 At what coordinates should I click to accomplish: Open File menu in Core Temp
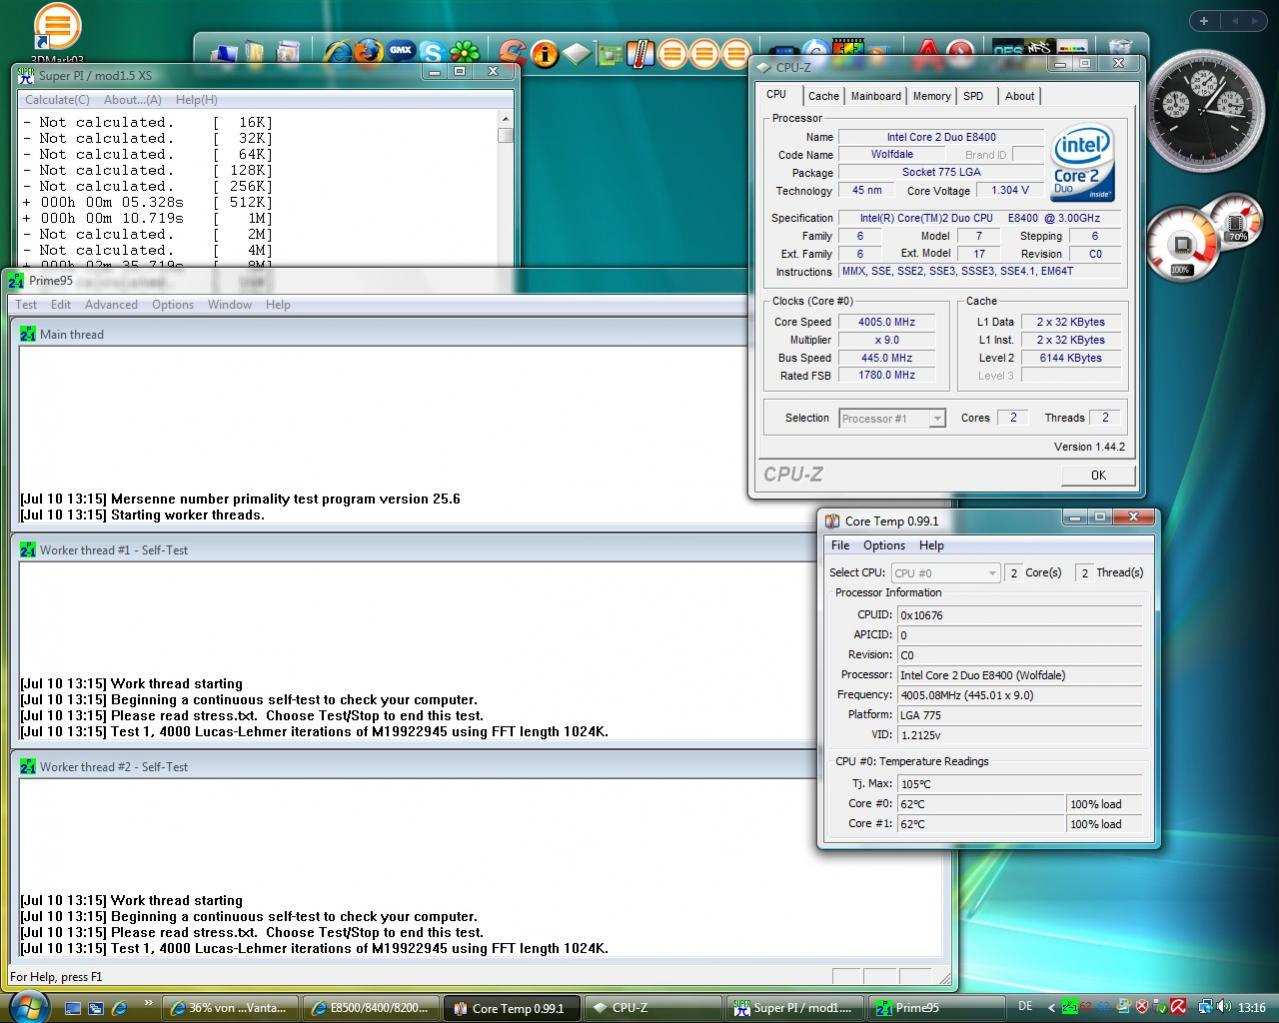[840, 545]
